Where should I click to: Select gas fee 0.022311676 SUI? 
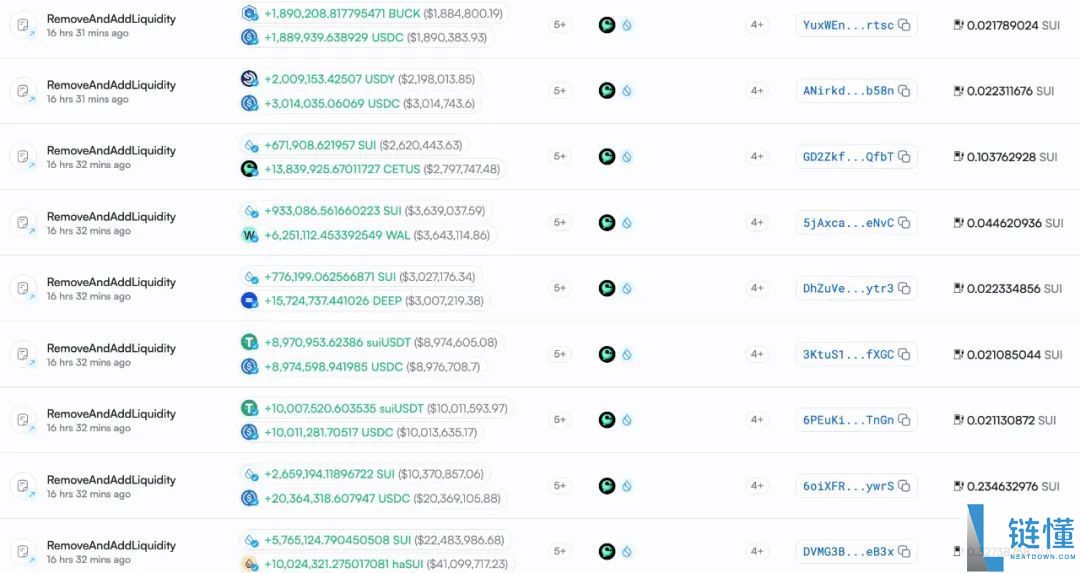click(1010, 91)
